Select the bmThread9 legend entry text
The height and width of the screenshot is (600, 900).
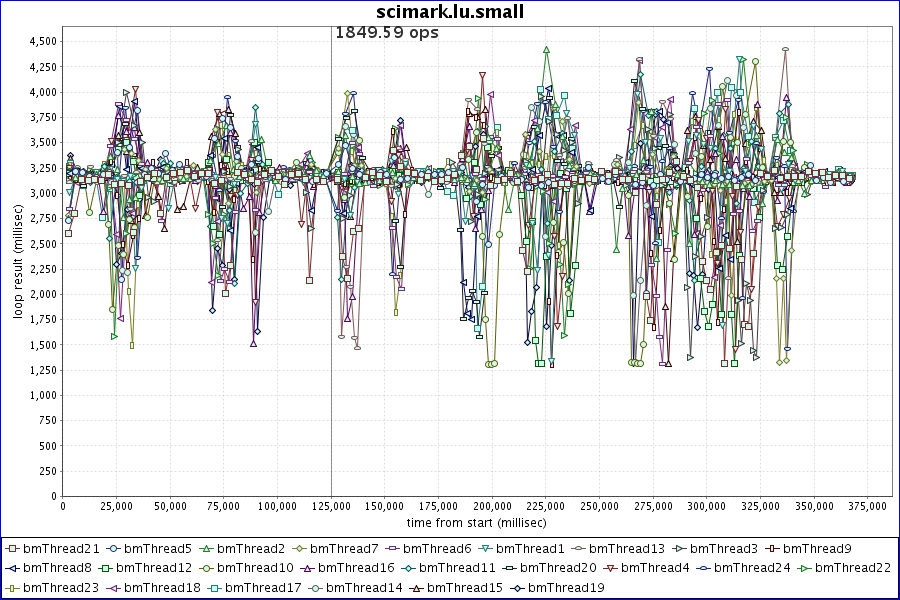pos(817,549)
